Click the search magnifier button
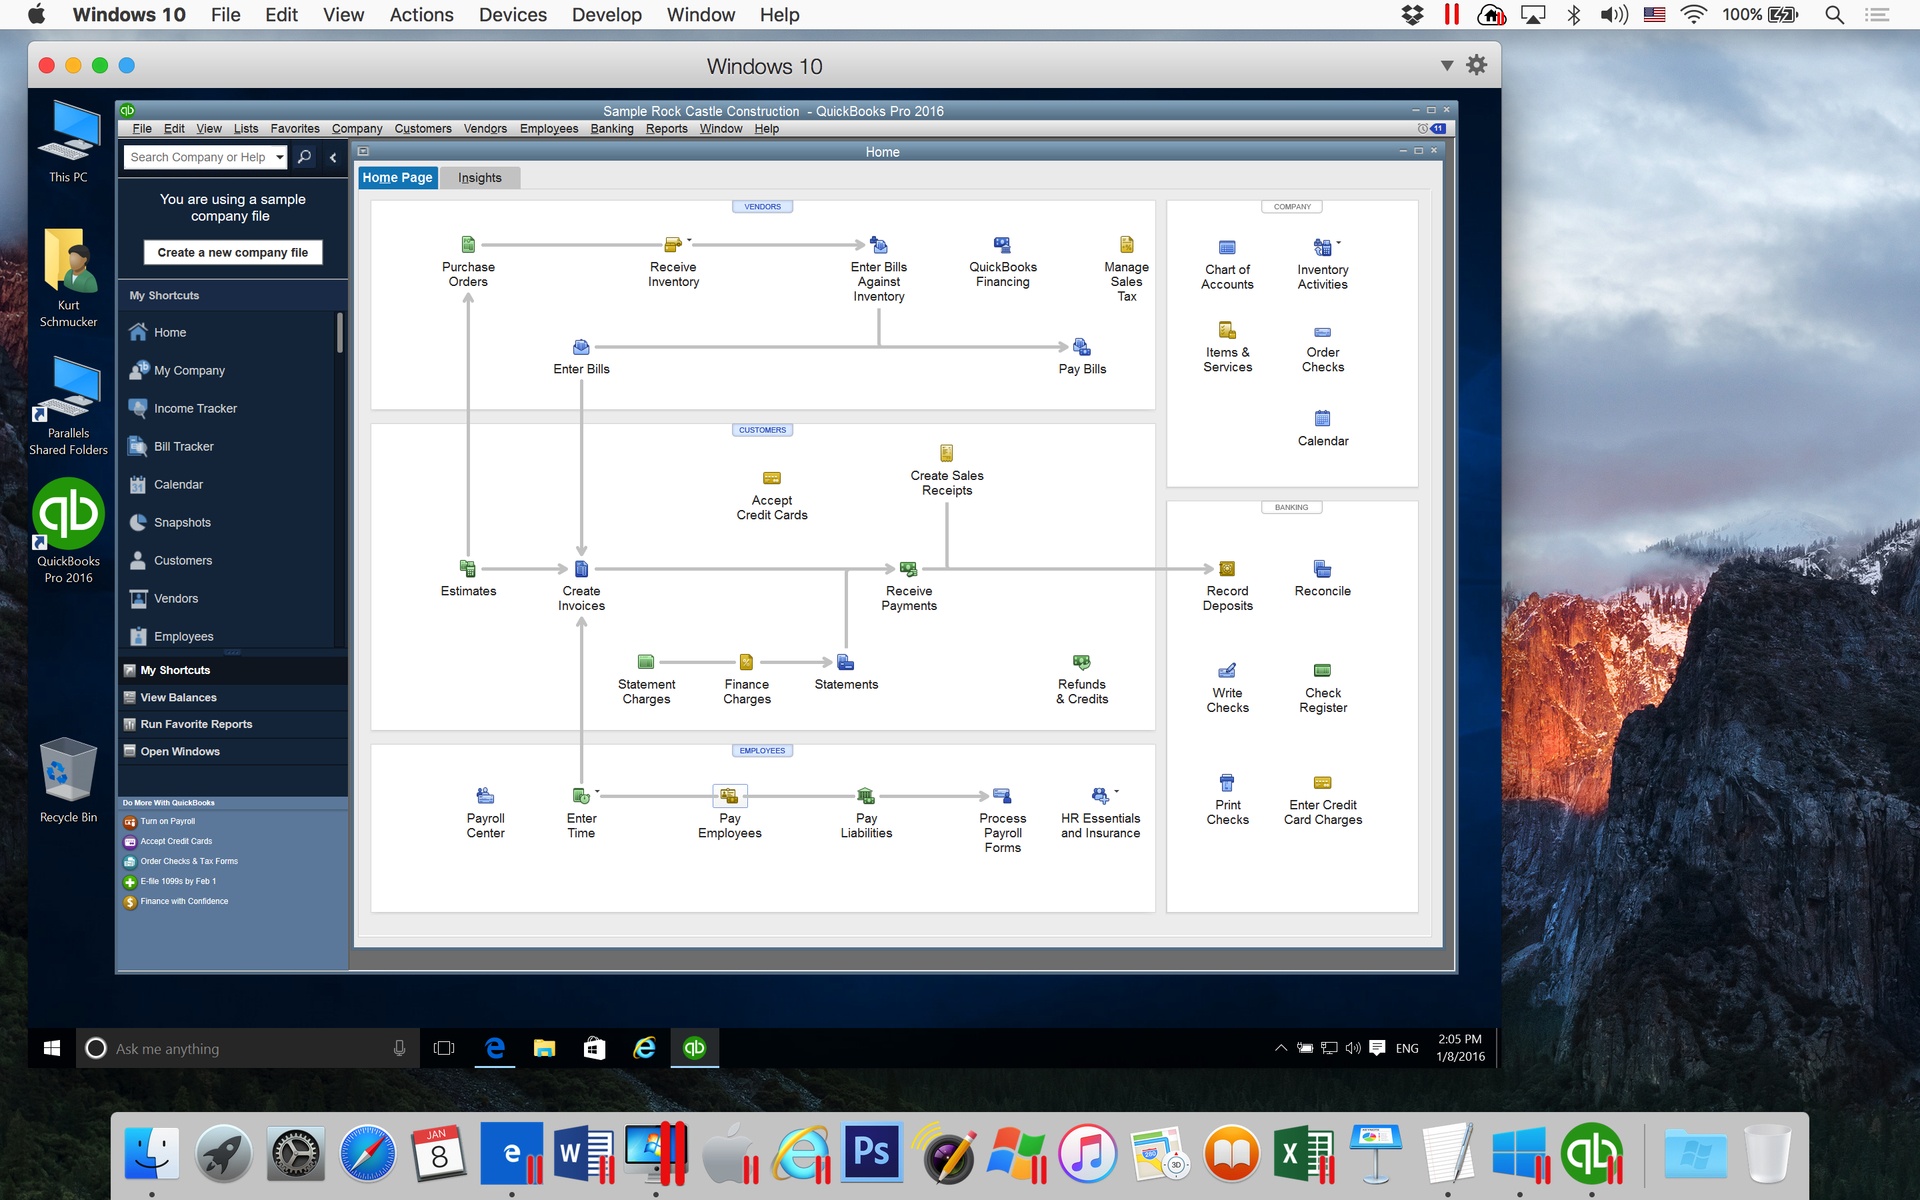The width and height of the screenshot is (1920, 1200). coord(304,157)
